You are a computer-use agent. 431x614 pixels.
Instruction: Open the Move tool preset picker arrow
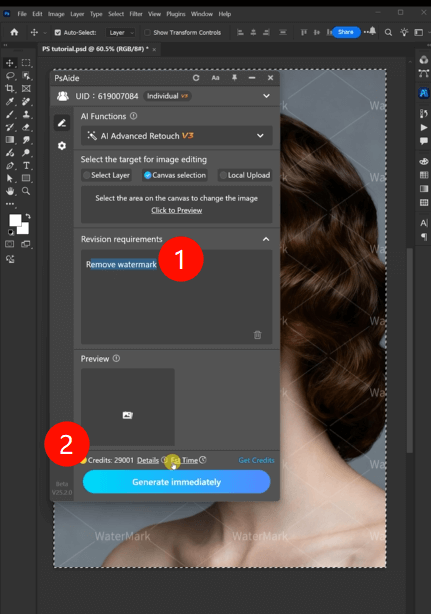click(x=45, y=33)
